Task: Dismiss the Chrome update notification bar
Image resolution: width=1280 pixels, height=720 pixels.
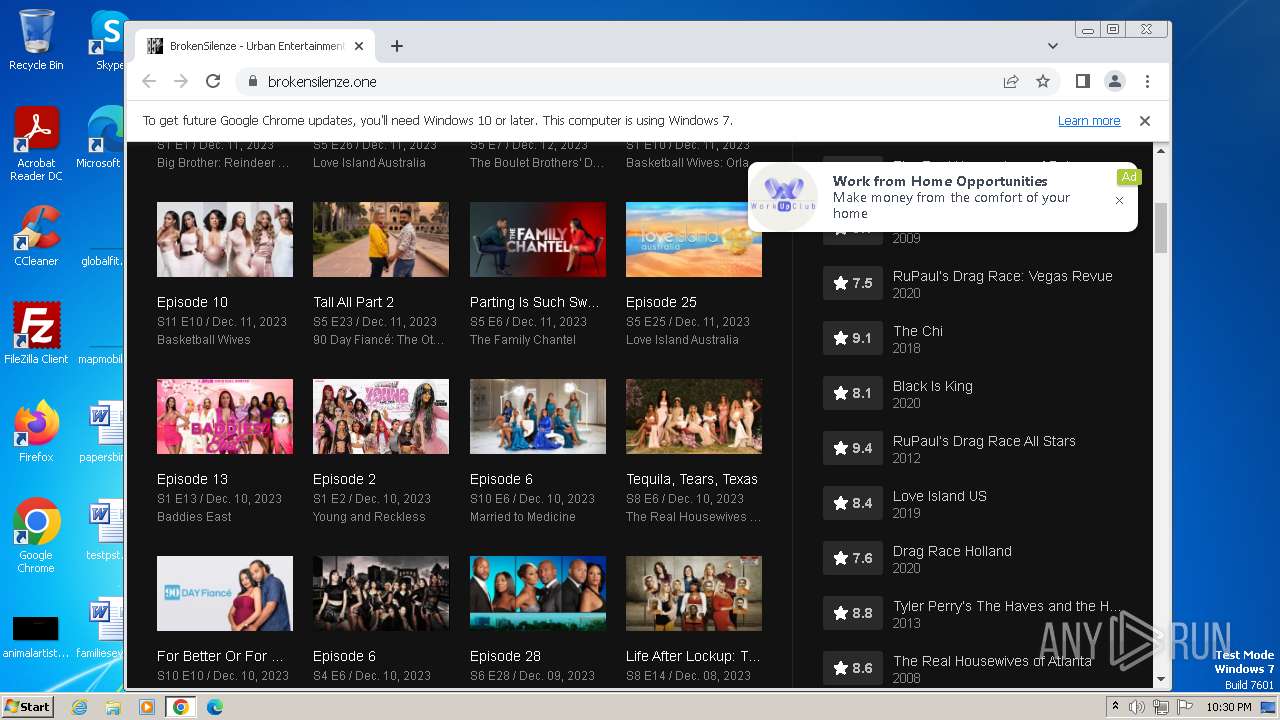Action: pos(1145,120)
